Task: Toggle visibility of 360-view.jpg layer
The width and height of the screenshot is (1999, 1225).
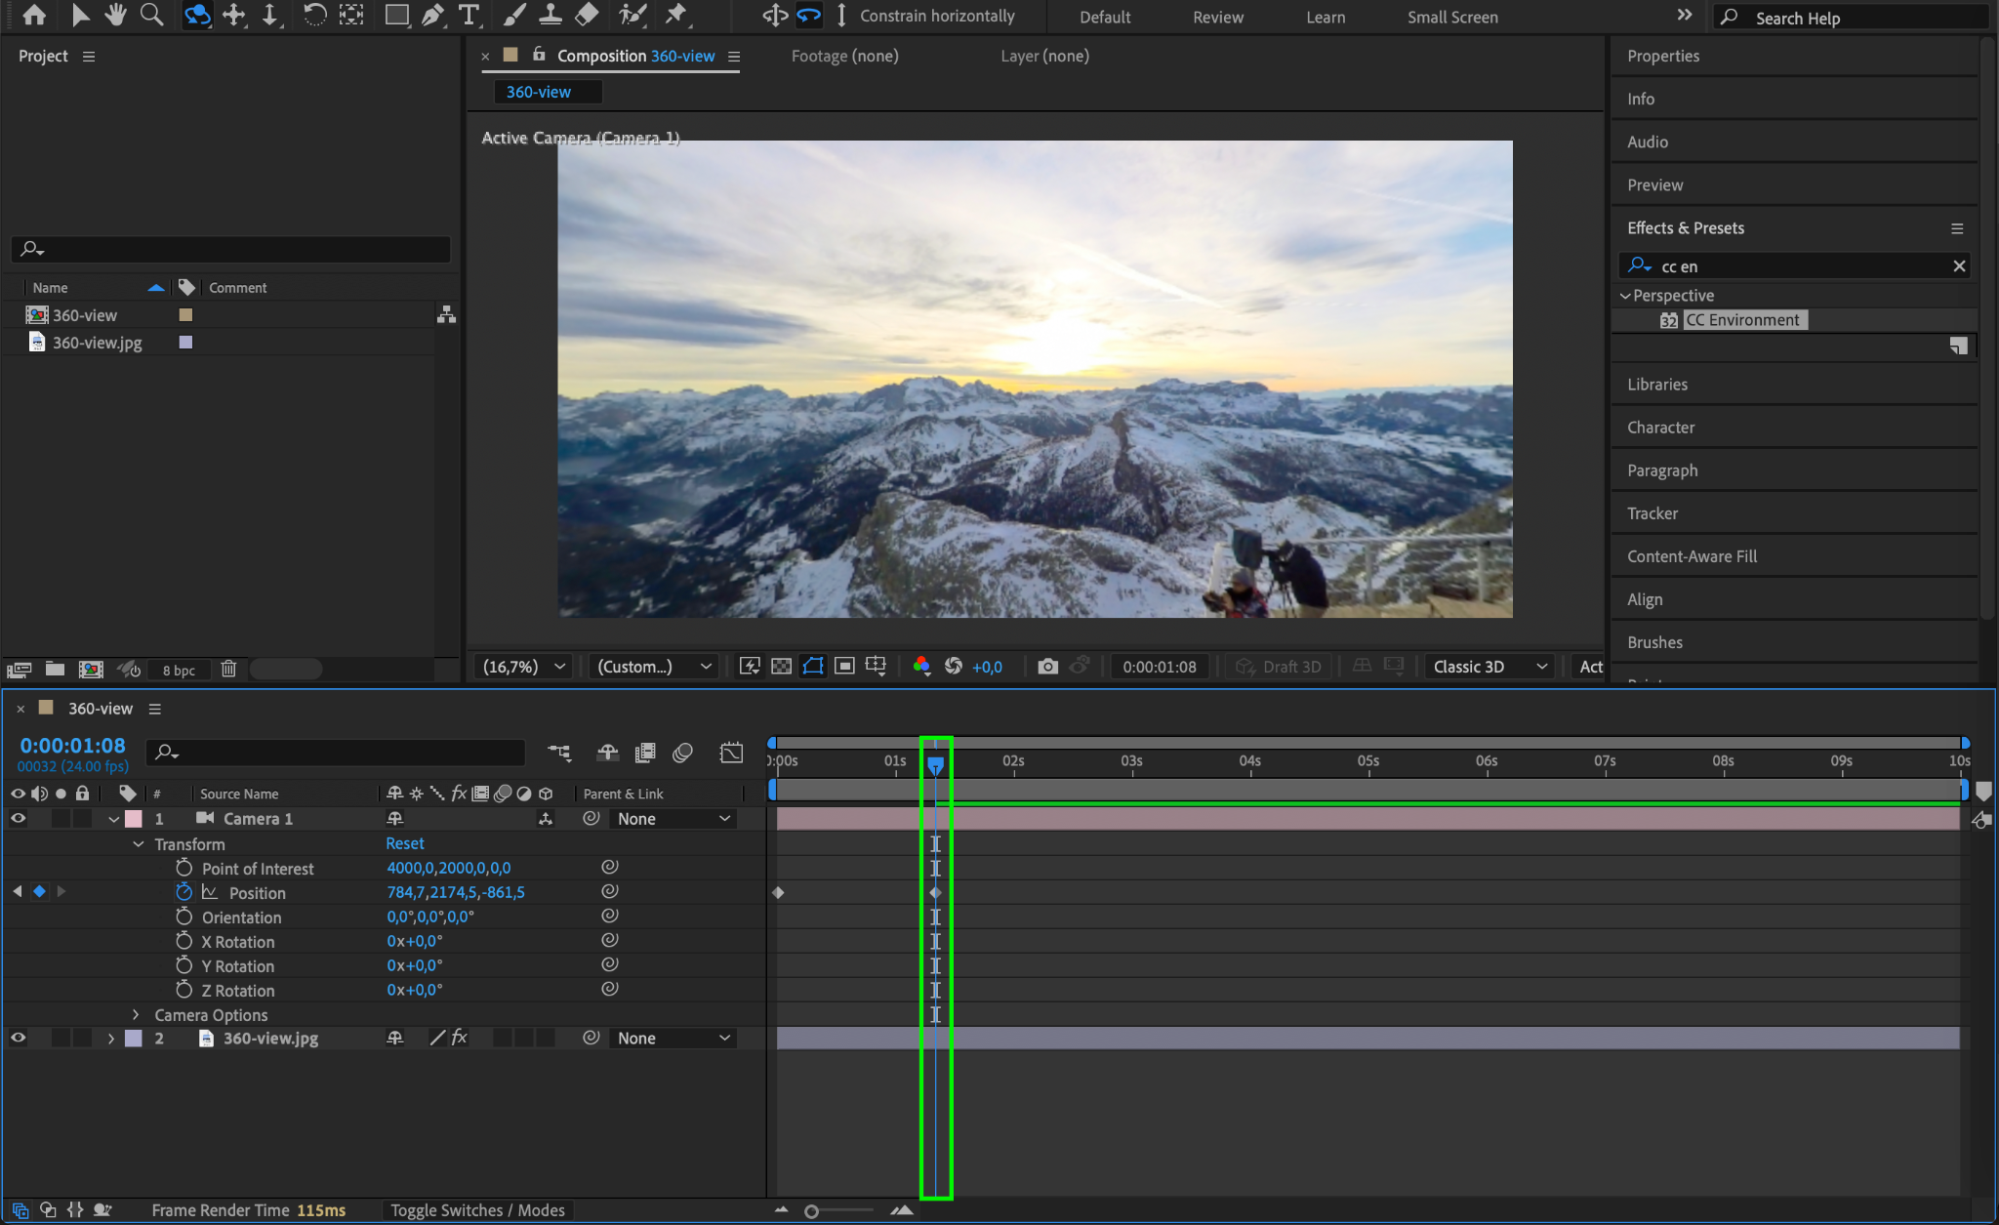Action: (x=18, y=1038)
